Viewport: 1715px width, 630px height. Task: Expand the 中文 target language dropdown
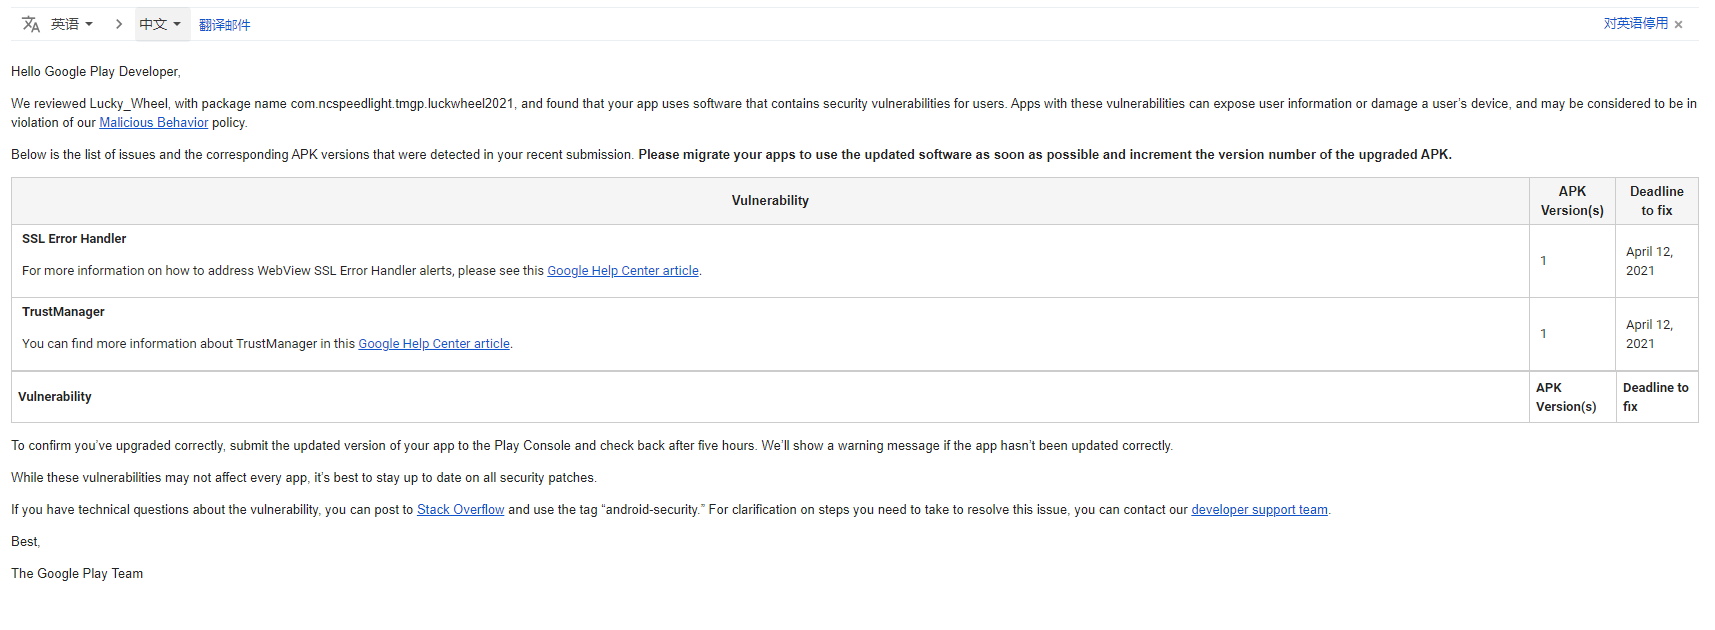[x=160, y=24]
